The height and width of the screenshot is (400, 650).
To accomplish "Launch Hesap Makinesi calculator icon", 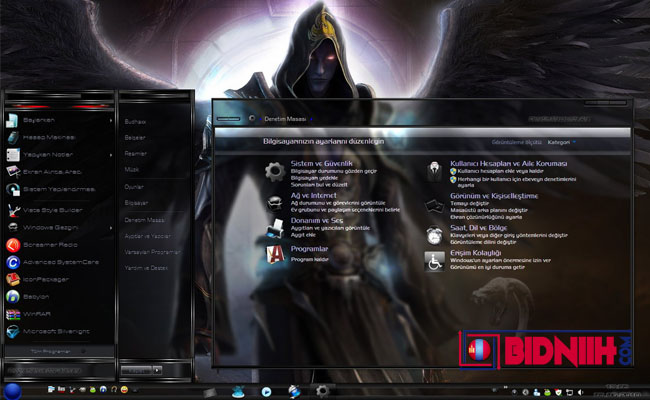I will tap(12, 138).
